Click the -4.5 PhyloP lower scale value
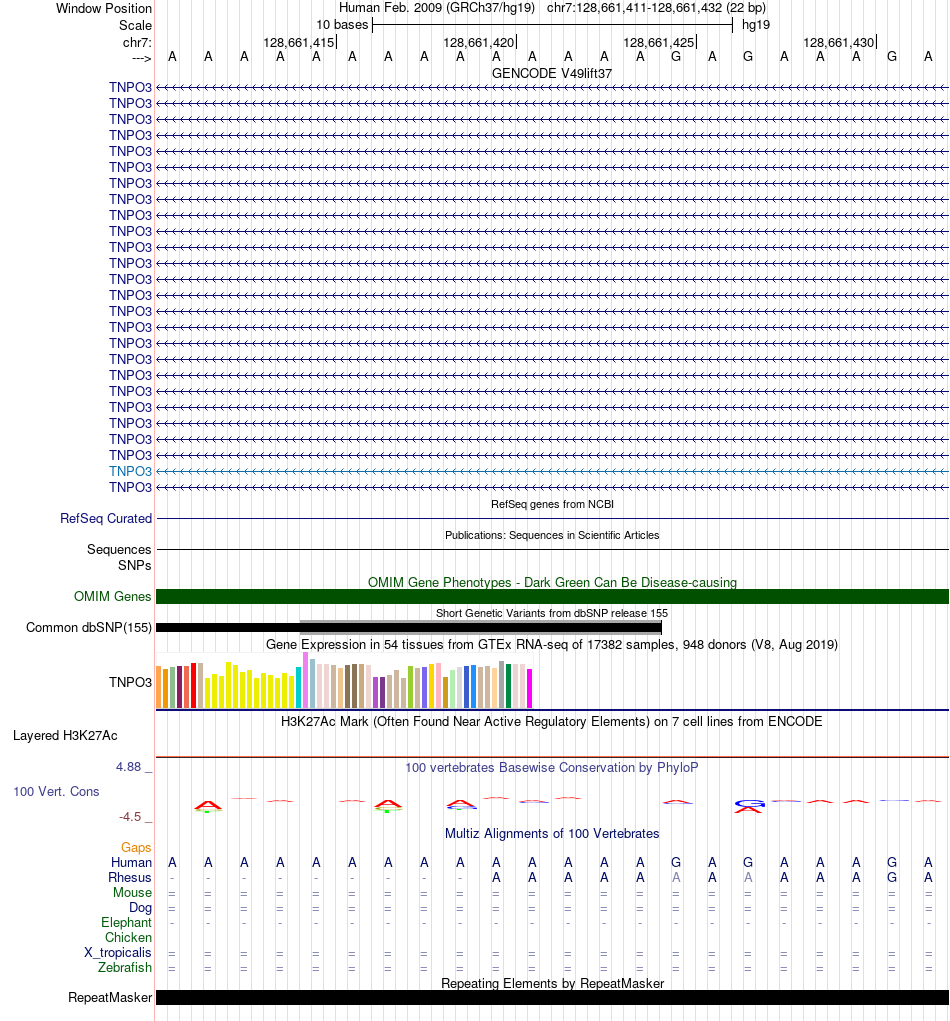The width and height of the screenshot is (950, 1021). [130, 817]
